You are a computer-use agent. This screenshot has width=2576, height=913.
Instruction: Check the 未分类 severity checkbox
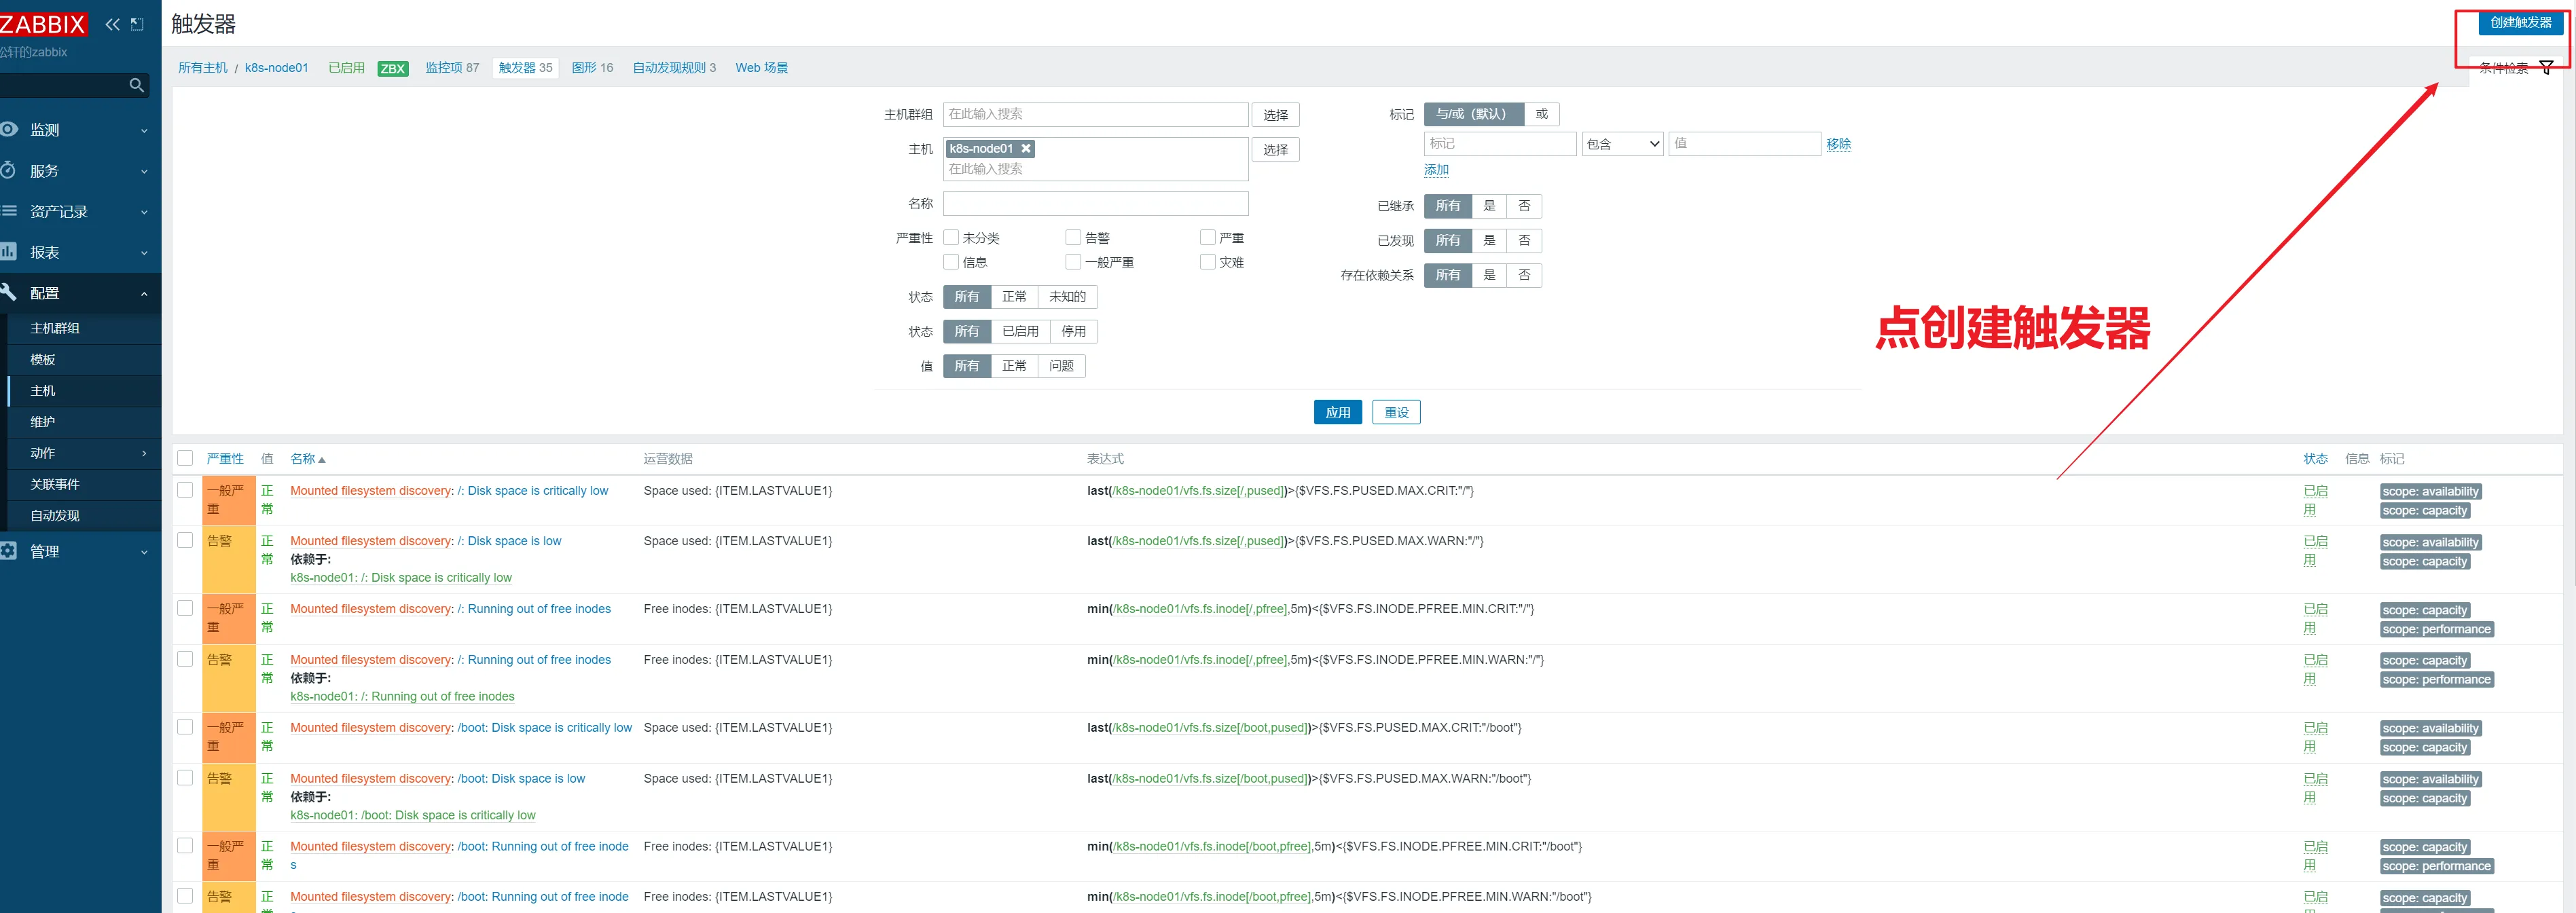(951, 238)
